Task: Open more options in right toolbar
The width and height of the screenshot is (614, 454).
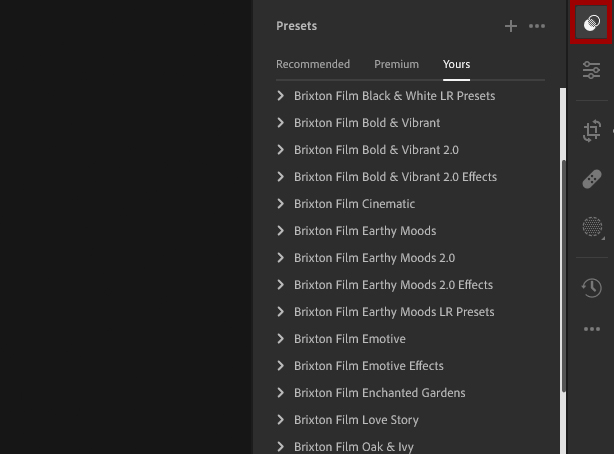Action: [591, 329]
